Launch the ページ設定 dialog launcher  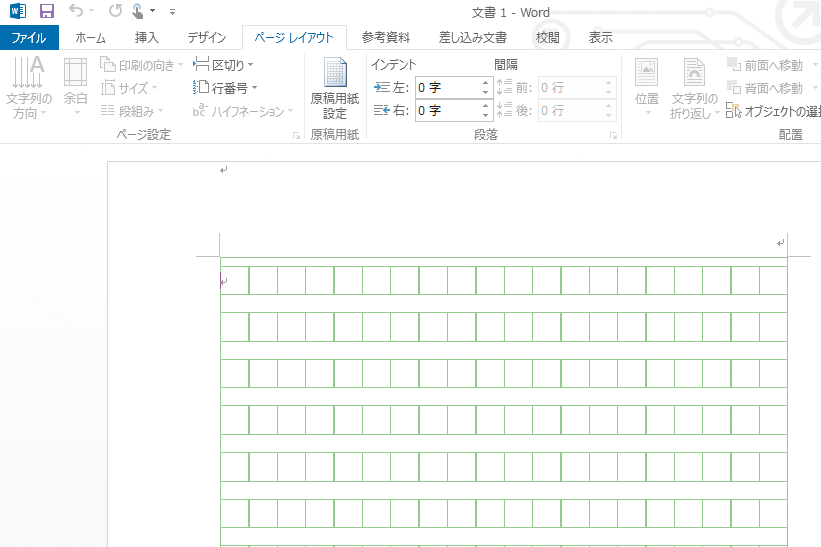click(296, 136)
